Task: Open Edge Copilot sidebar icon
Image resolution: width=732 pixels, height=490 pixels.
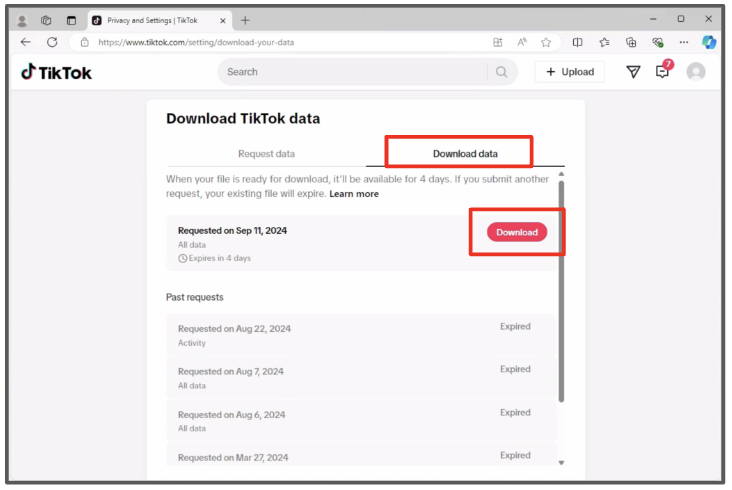Action: point(709,42)
